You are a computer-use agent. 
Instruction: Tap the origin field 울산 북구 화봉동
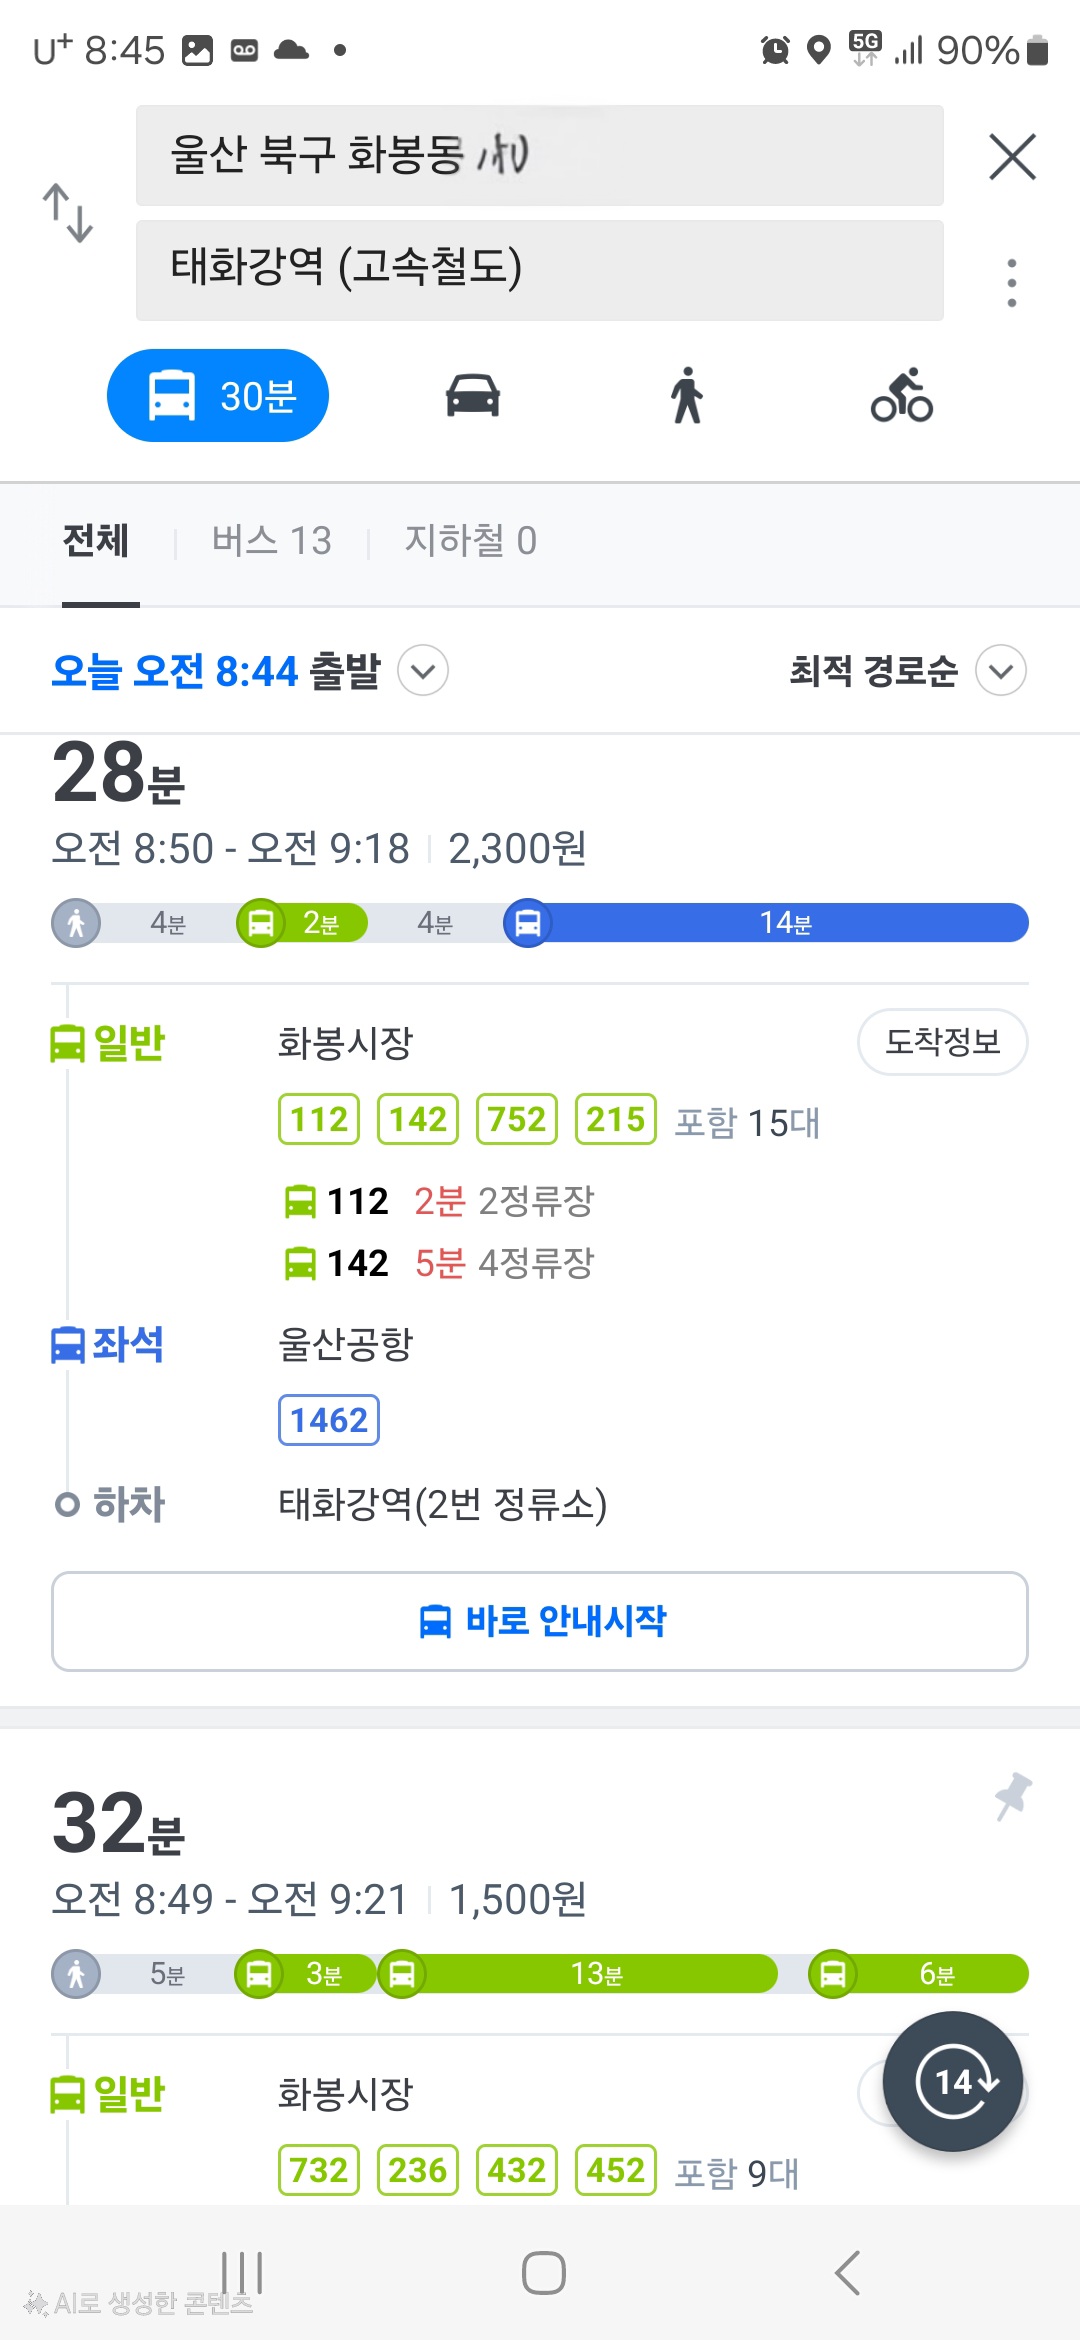tap(540, 156)
